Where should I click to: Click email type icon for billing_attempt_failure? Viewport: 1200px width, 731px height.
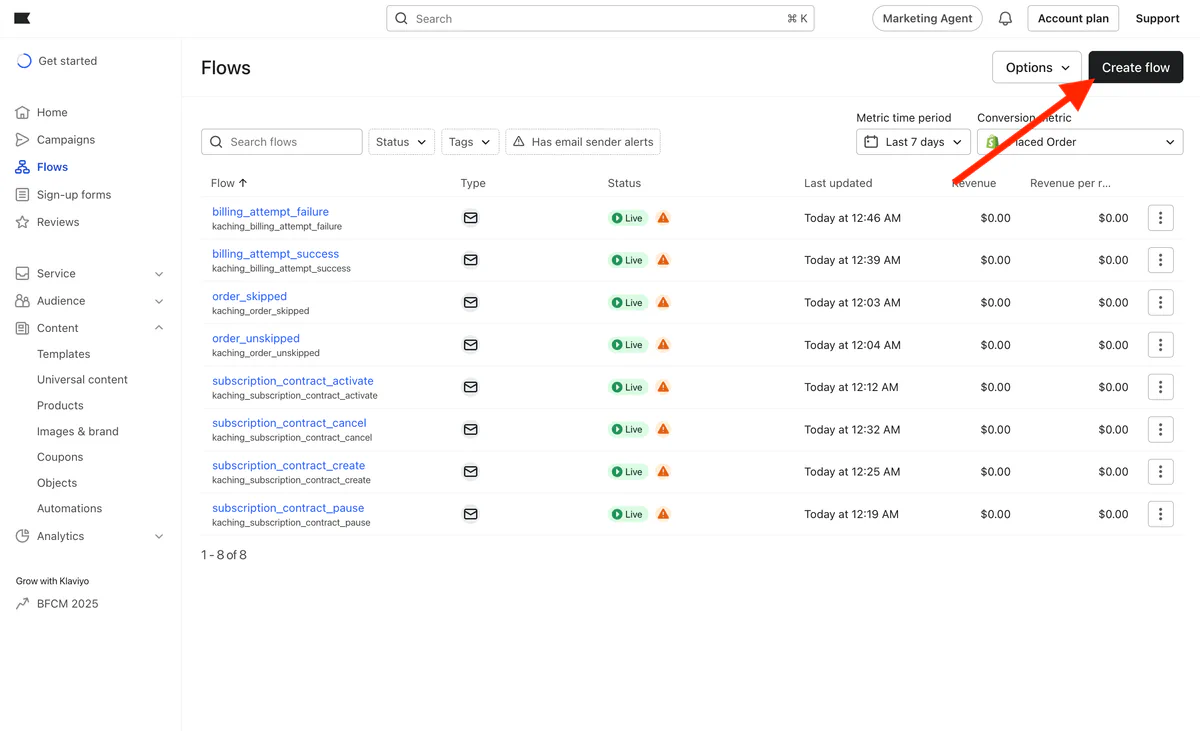click(x=470, y=218)
